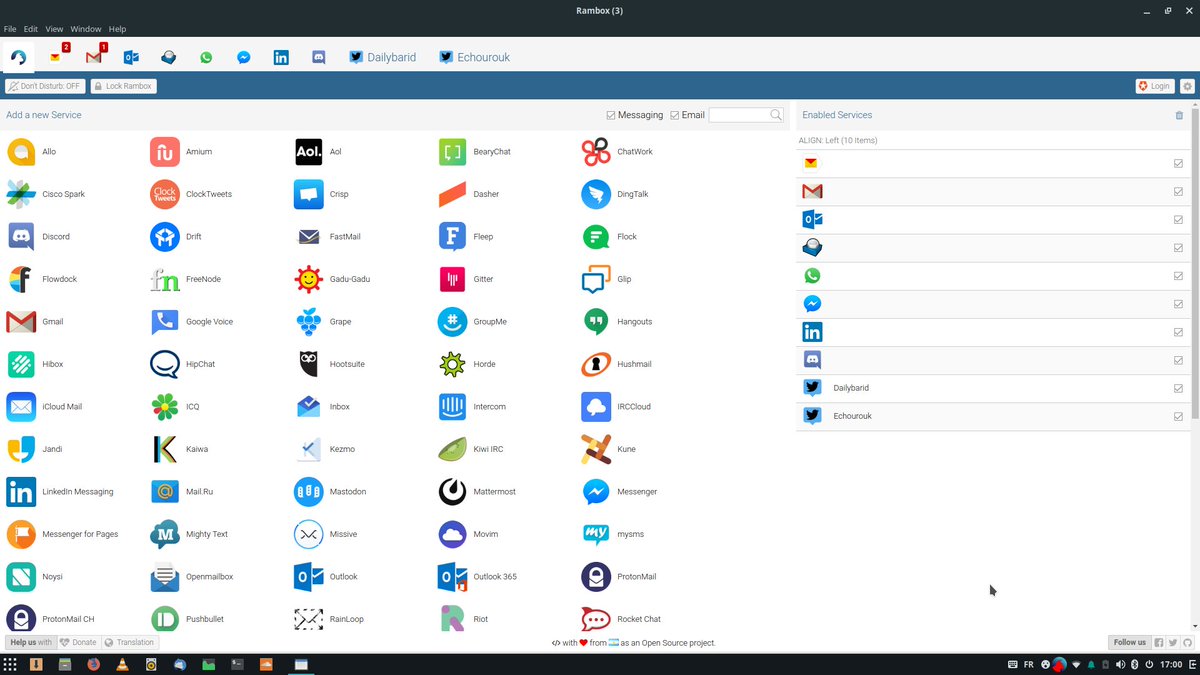
Task: Open the Help menu
Action: pos(117,29)
